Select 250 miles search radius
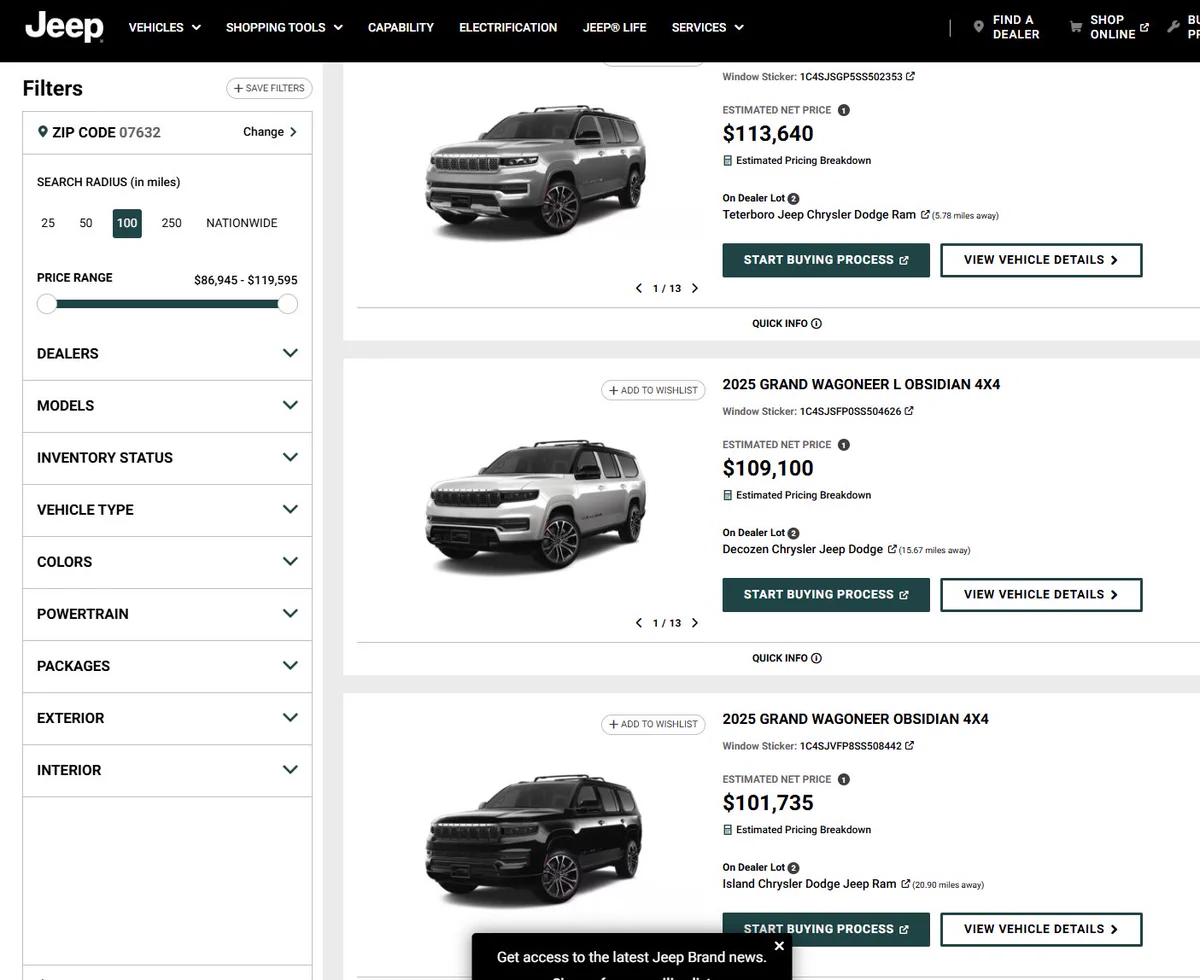The image size is (1200, 980). tap(172, 223)
